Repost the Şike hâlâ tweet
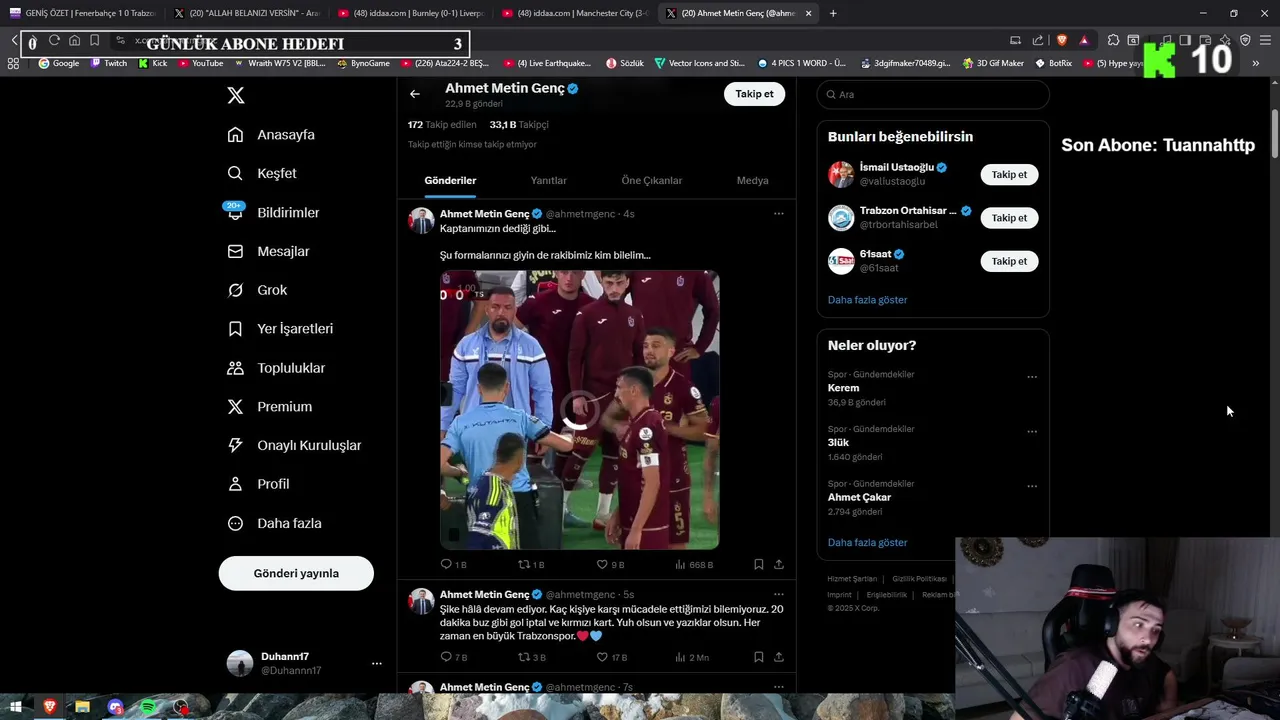The width and height of the screenshot is (1280, 720). 531,657
